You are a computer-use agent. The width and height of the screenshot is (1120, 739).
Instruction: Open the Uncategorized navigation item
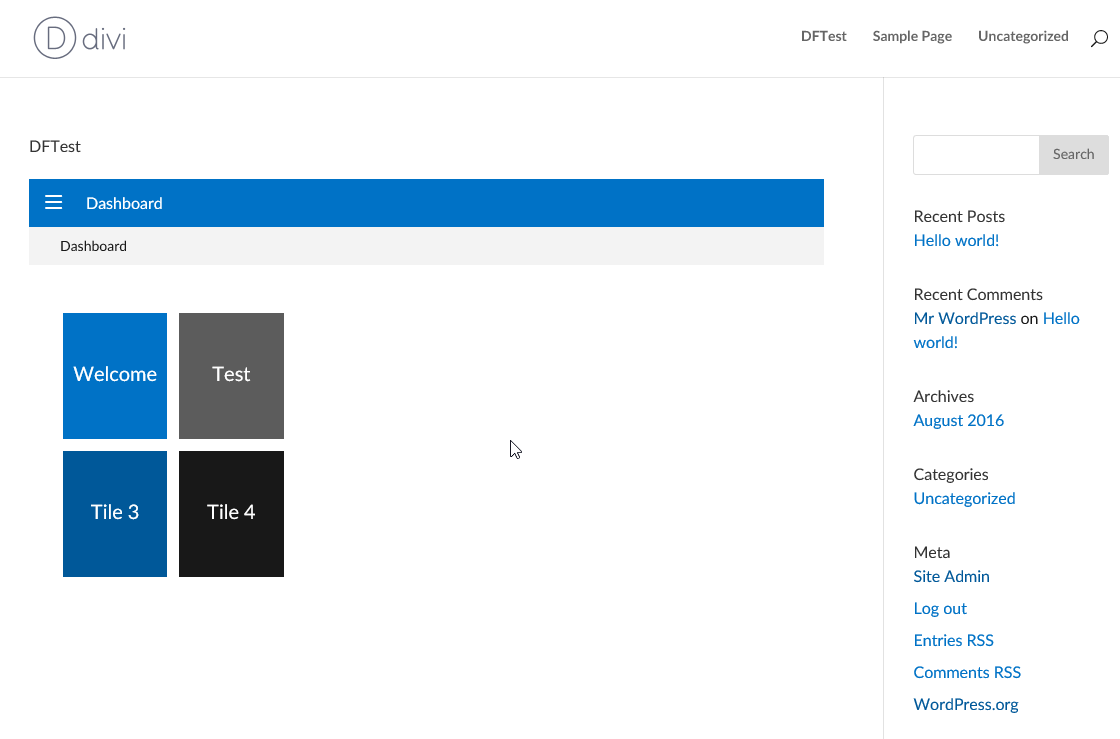tap(1023, 36)
